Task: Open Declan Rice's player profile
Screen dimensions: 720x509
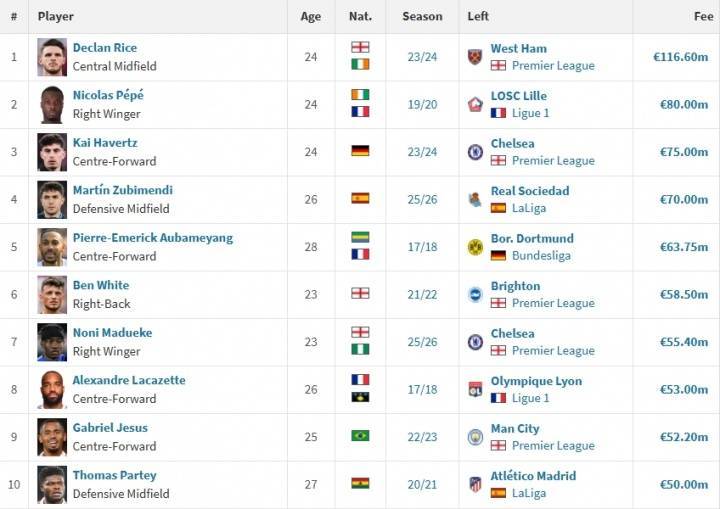Action: point(105,48)
